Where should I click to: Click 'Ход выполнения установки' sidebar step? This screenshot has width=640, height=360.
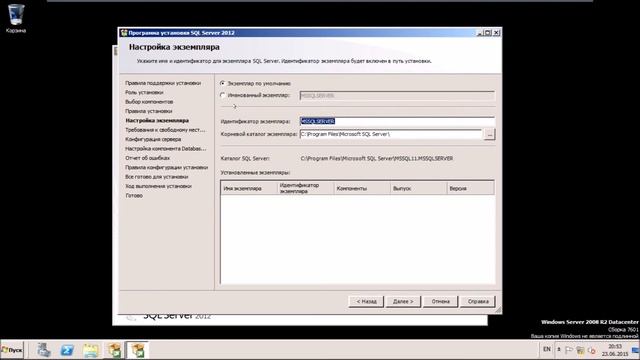(158, 186)
